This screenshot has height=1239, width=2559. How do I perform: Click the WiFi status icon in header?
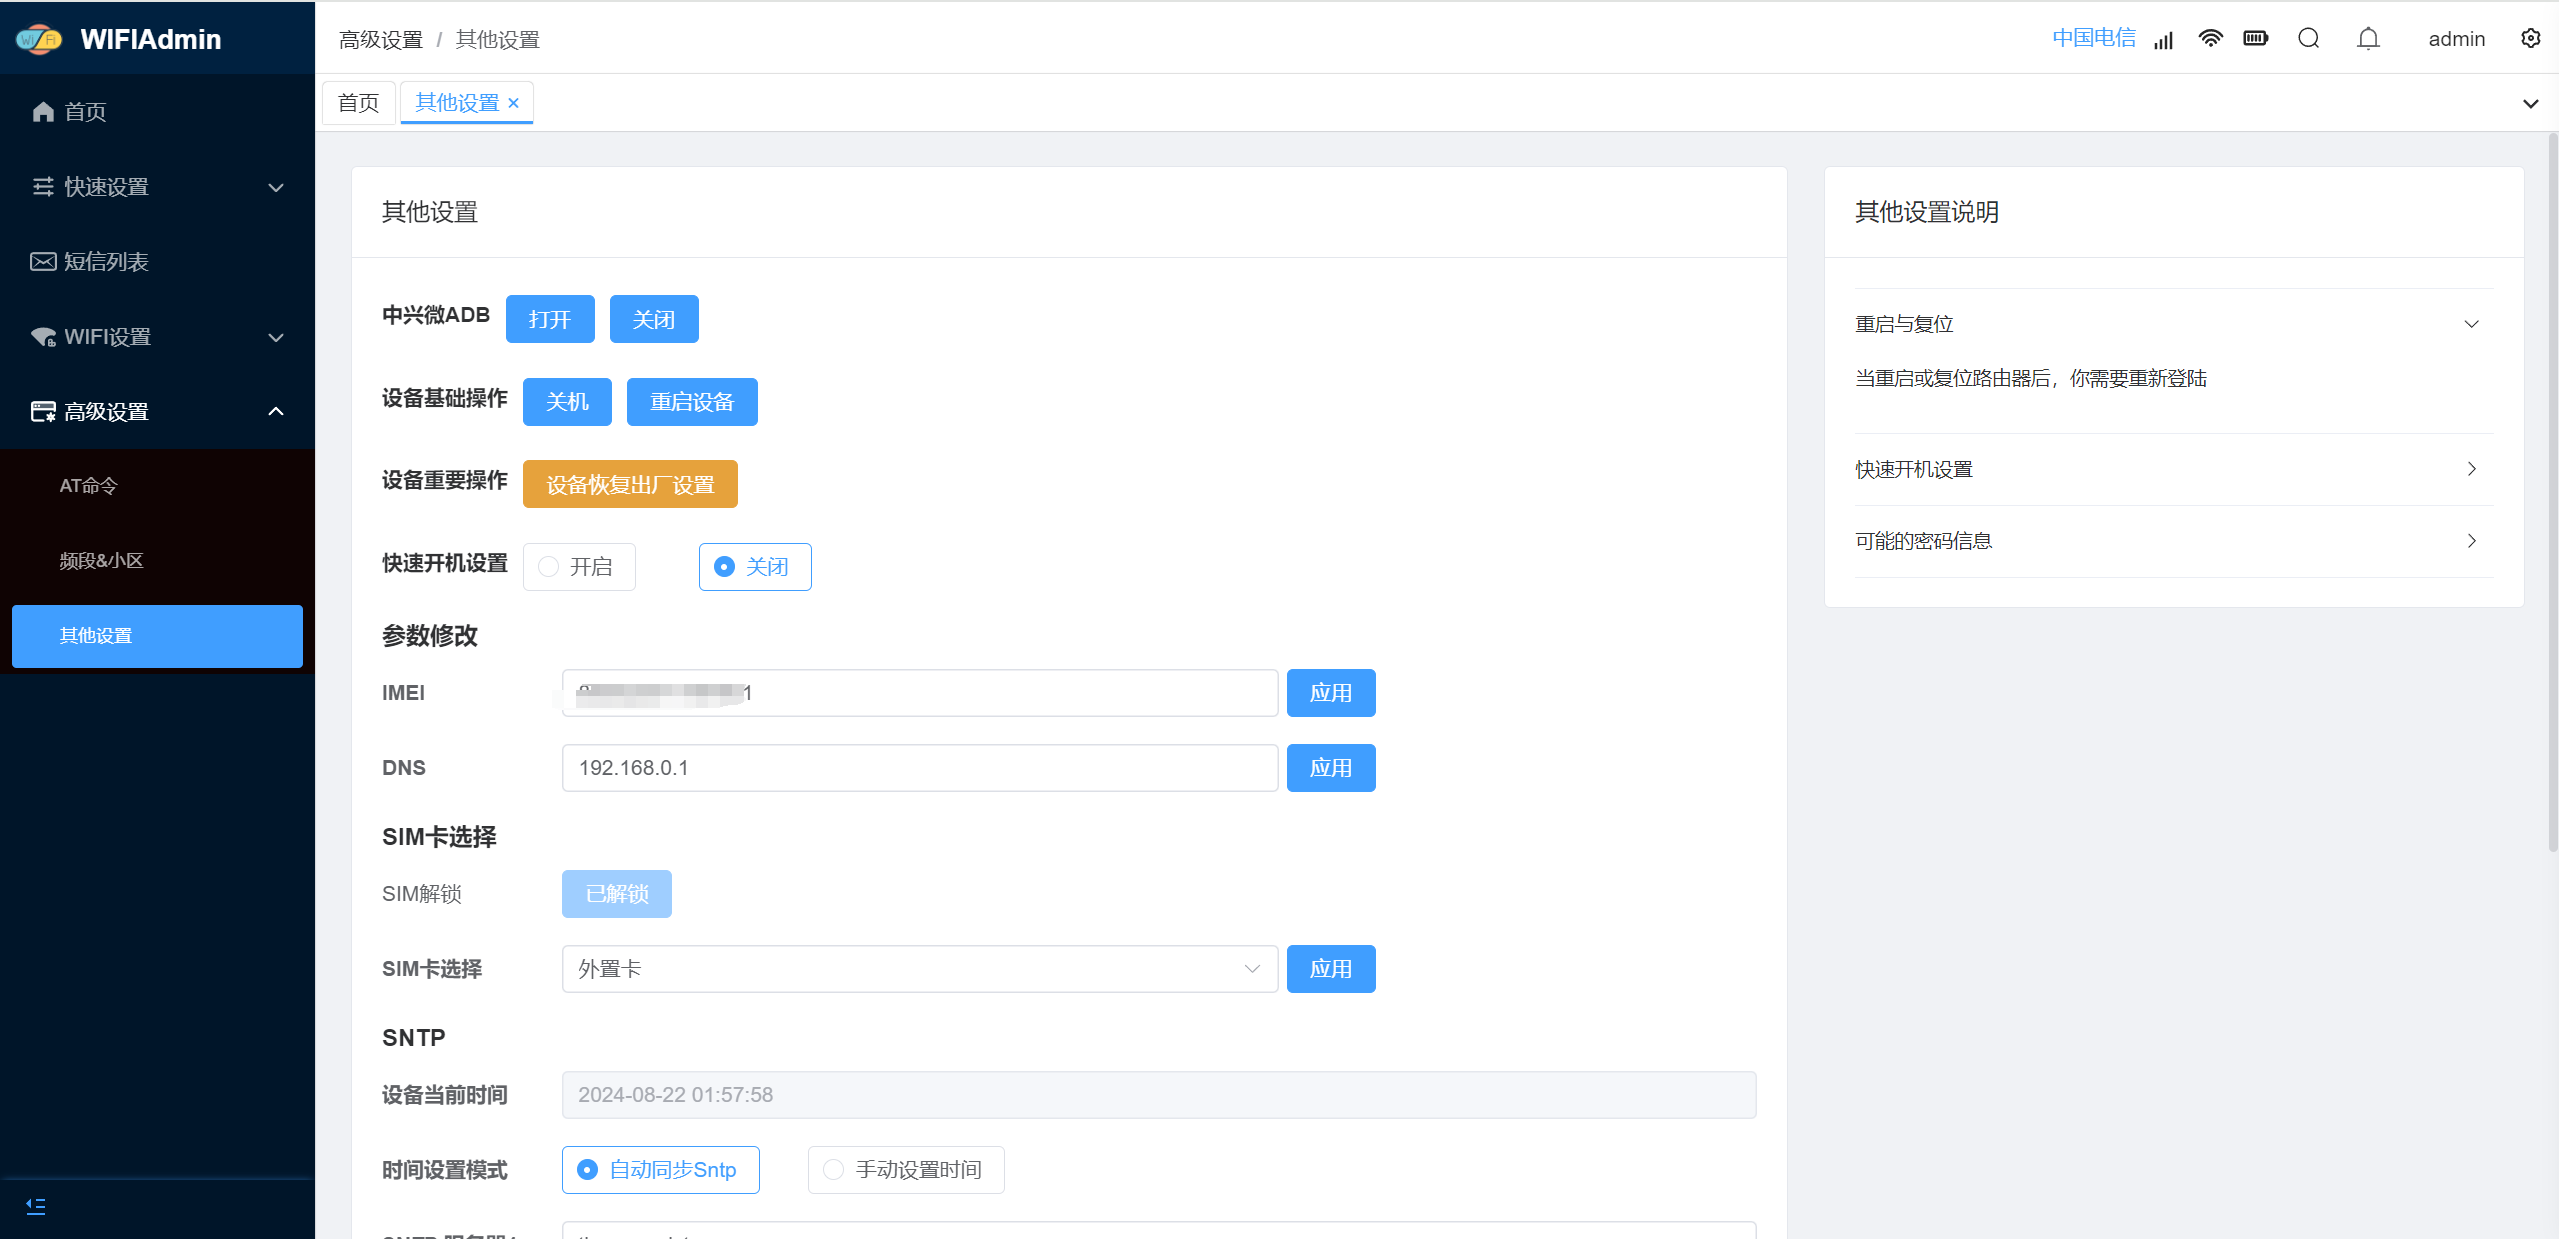coord(2210,39)
